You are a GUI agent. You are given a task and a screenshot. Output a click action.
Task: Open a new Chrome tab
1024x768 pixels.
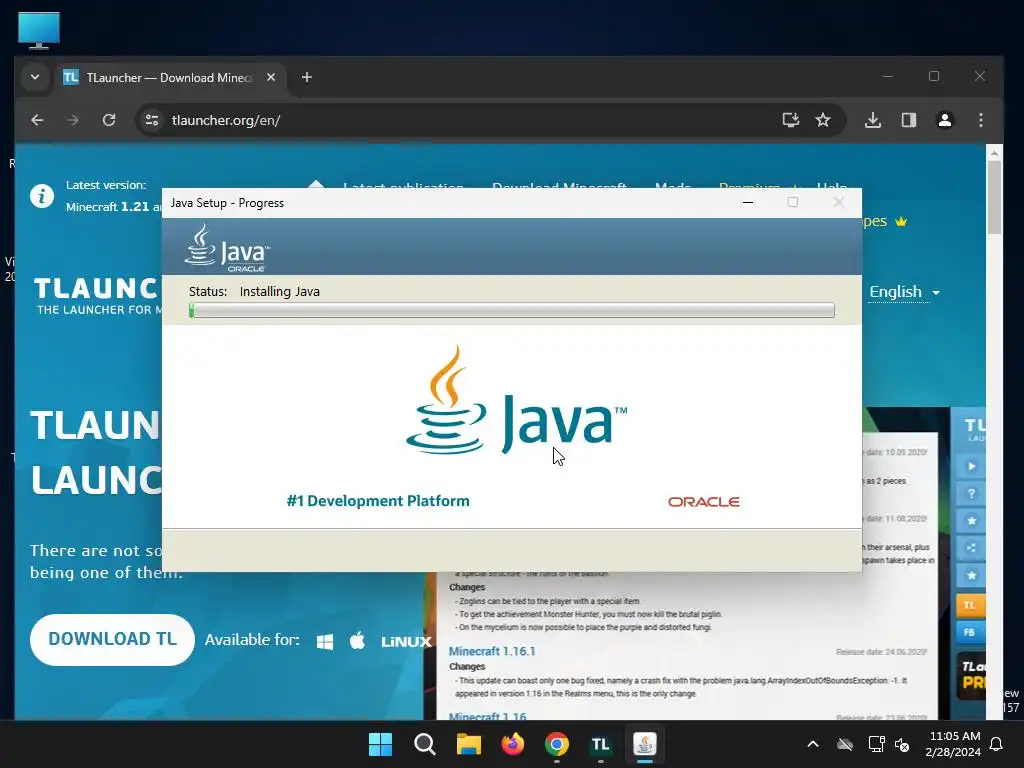[x=306, y=77]
